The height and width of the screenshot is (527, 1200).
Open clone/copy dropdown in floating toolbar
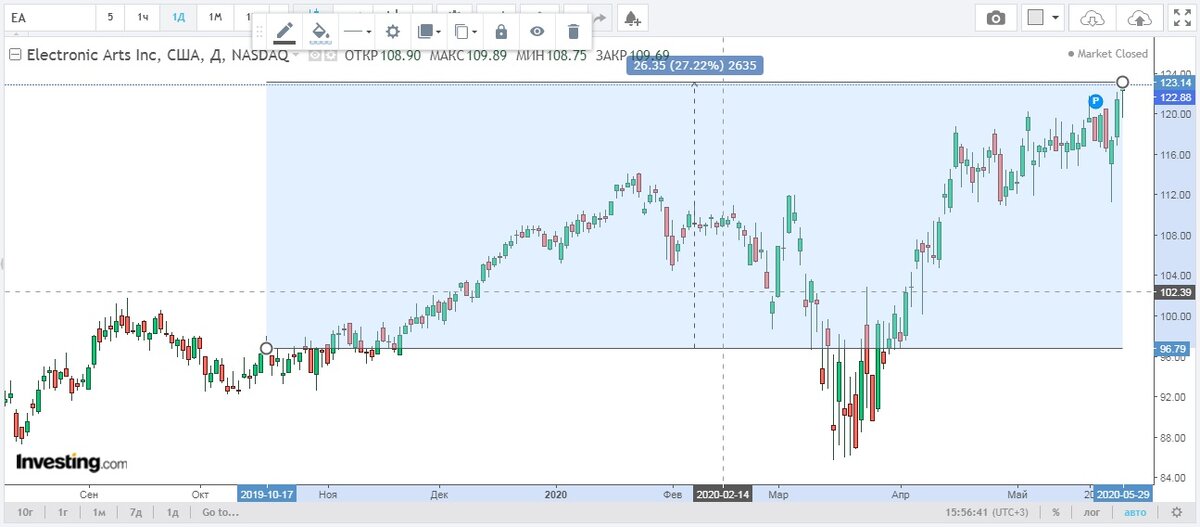(465, 31)
